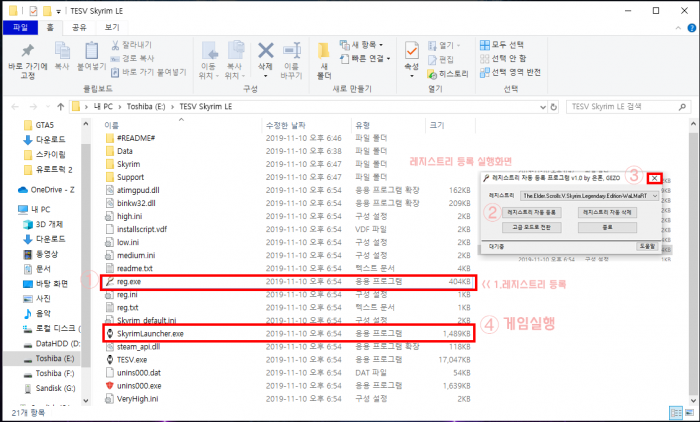Click the back arrow navigation button
The width and height of the screenshot is (700, 422).
coord(15,107)
